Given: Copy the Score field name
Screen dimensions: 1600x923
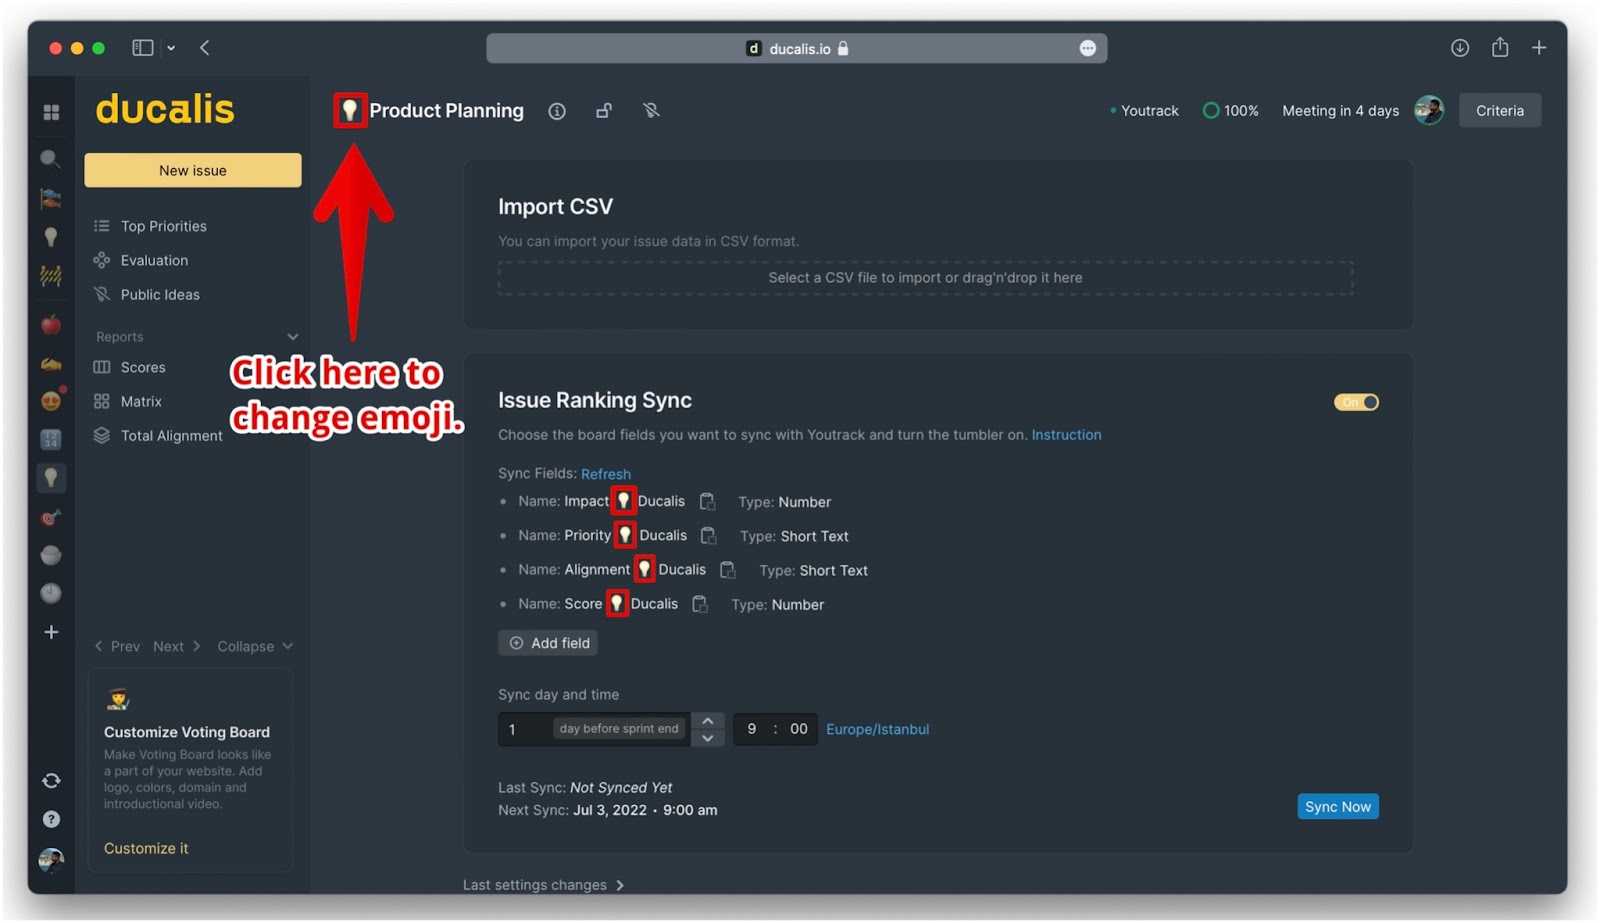Looking at the screenshot, I should [700, 604].
